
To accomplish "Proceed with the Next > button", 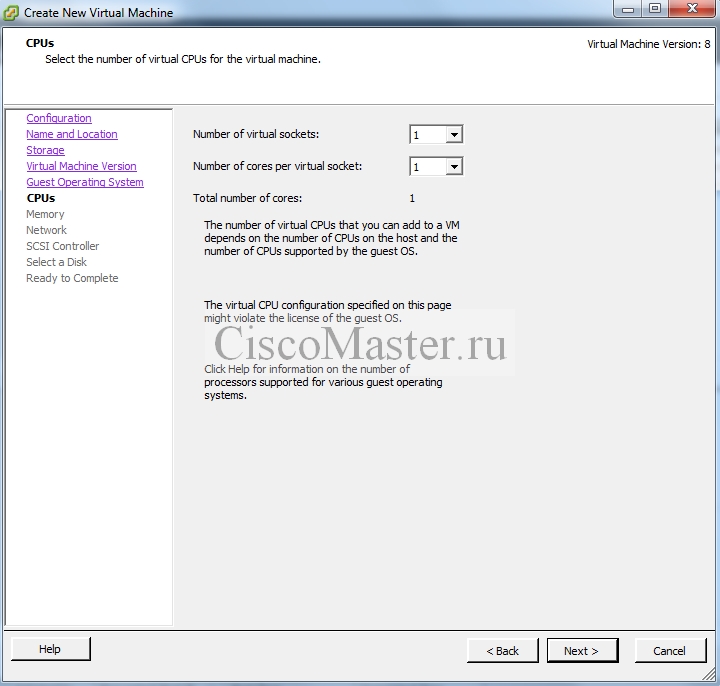I will 582,651.
